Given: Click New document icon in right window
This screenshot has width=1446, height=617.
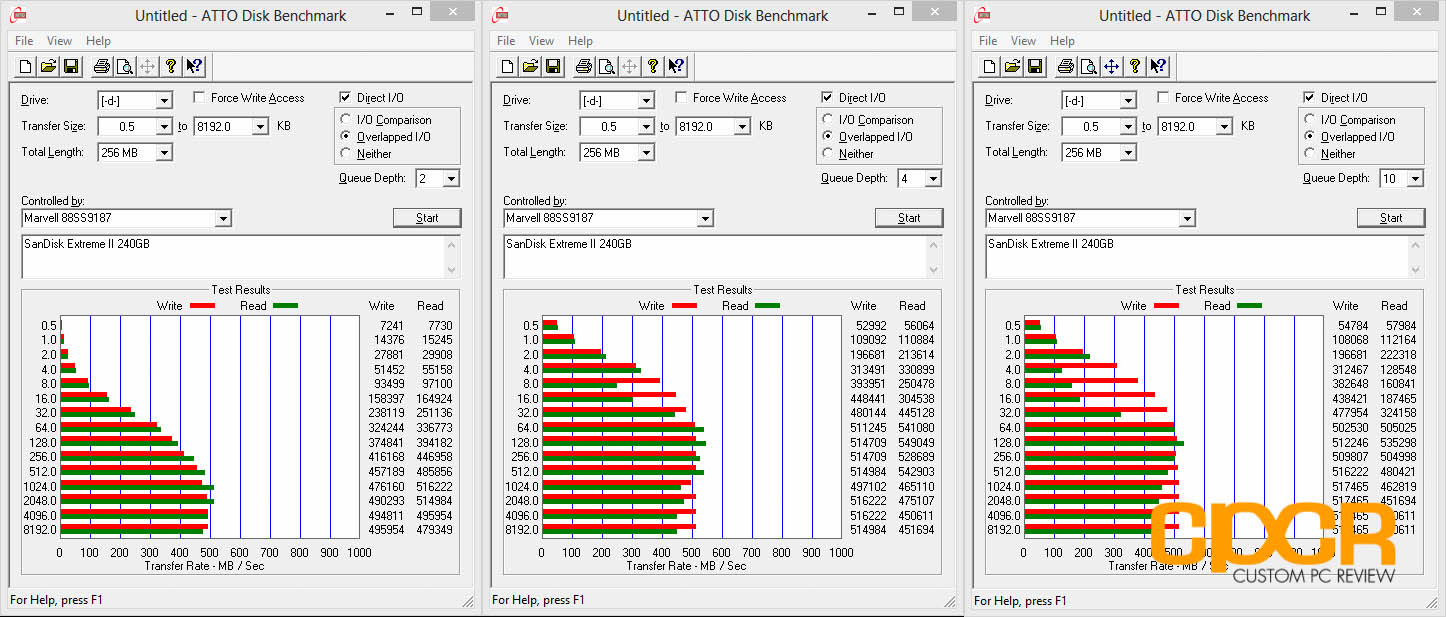Looking at the screenshot, I should [989, 66].
